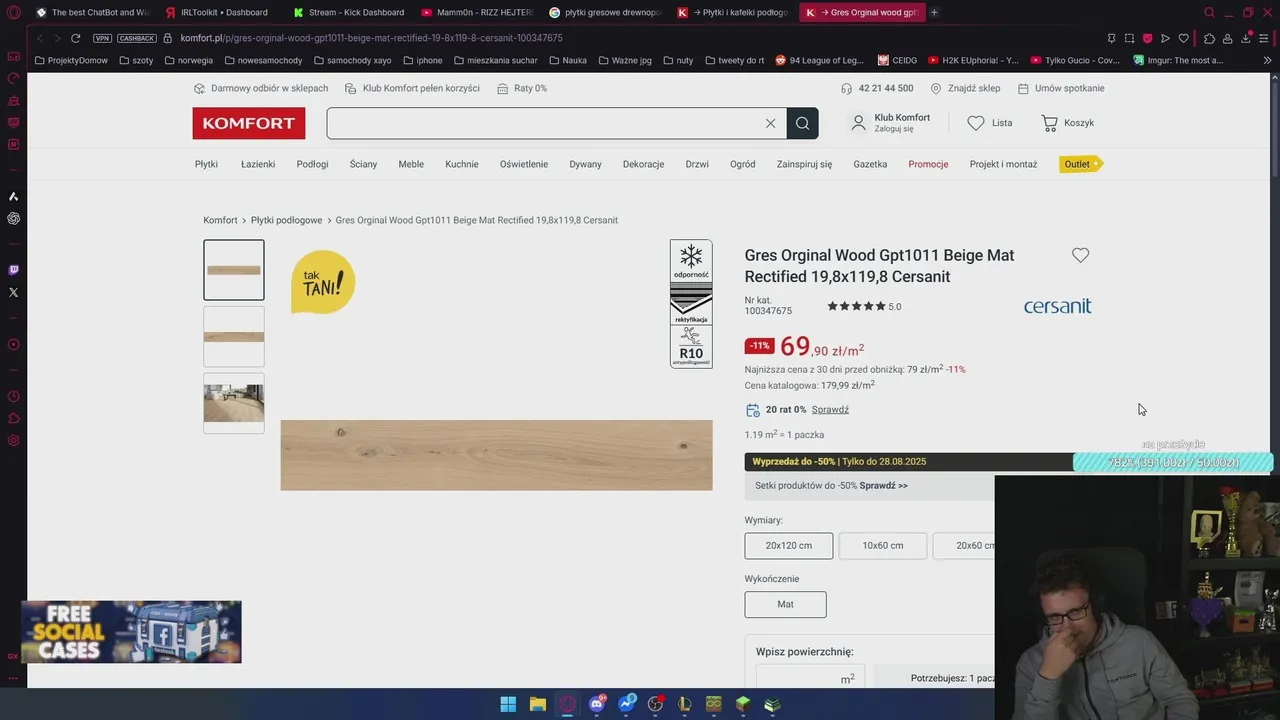The height and width of the screenshot is (720, 1280).
Task: Open Twitch from Opera sidebar
Action: [13, 270]
